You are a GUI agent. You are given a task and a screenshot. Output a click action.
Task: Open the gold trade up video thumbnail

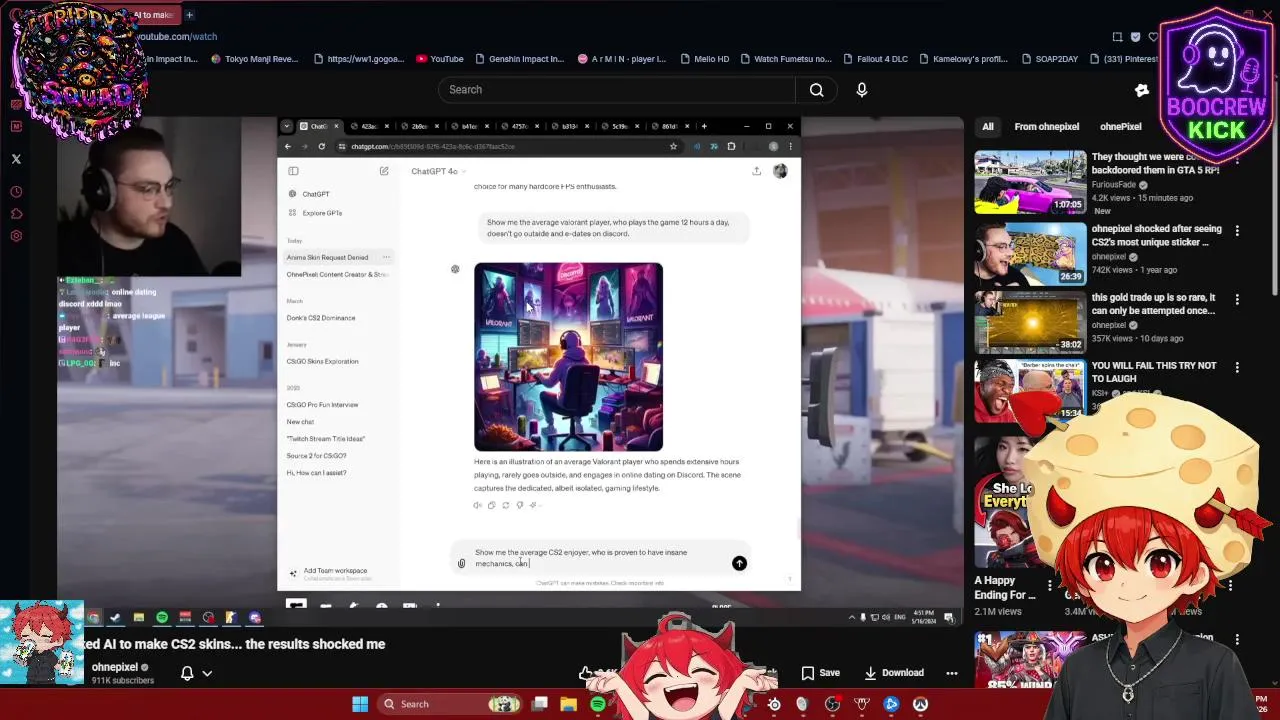[x=1030, y=322]
